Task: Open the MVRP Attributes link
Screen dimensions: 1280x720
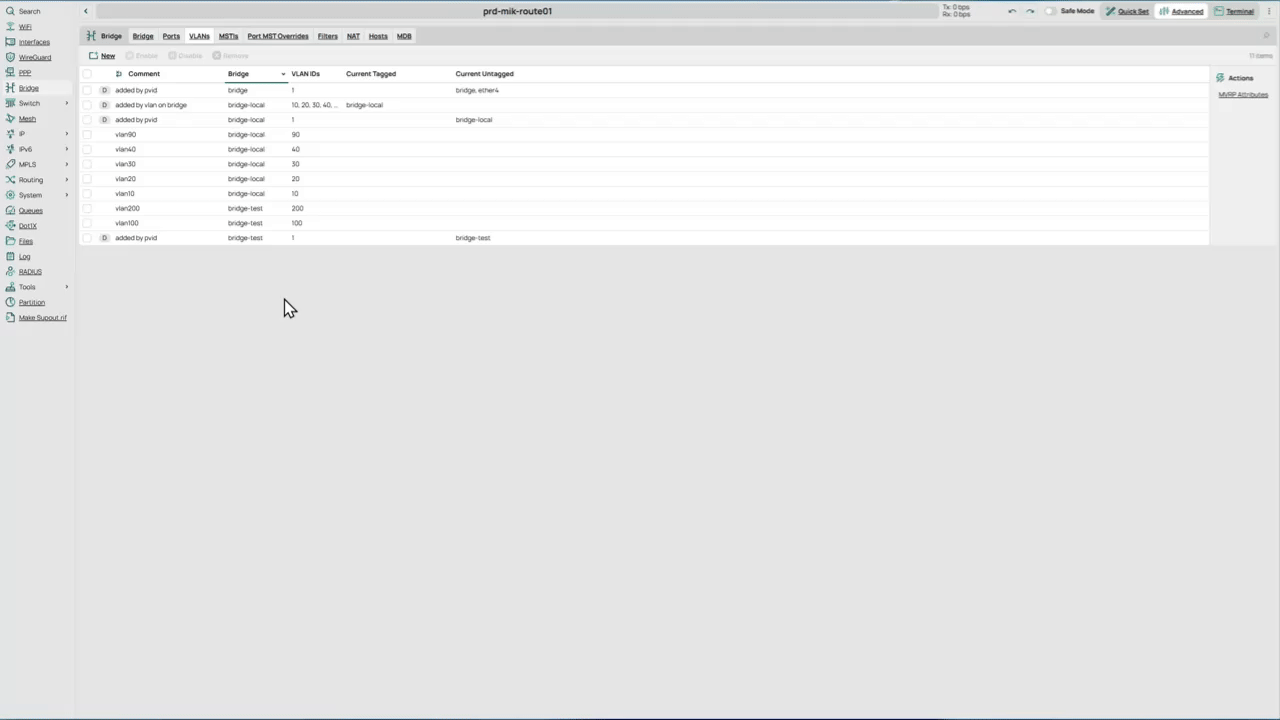Action: click(1243, 95)
